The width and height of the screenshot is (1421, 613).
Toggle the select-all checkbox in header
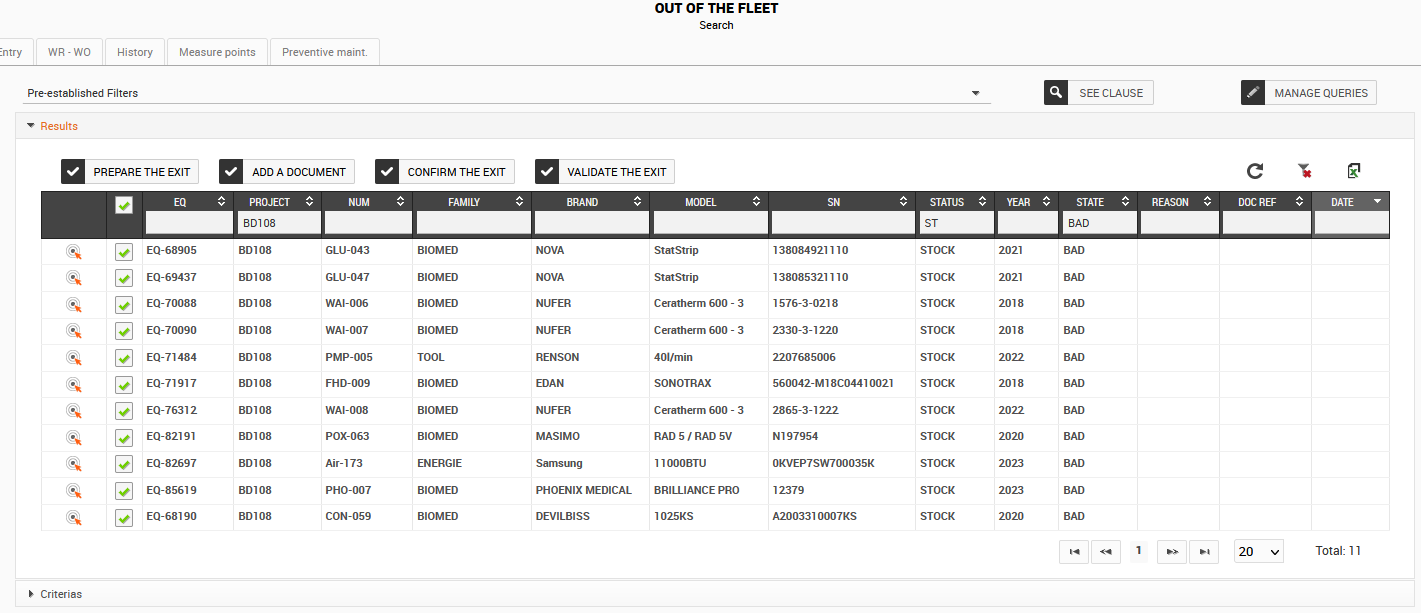(124, 205)
